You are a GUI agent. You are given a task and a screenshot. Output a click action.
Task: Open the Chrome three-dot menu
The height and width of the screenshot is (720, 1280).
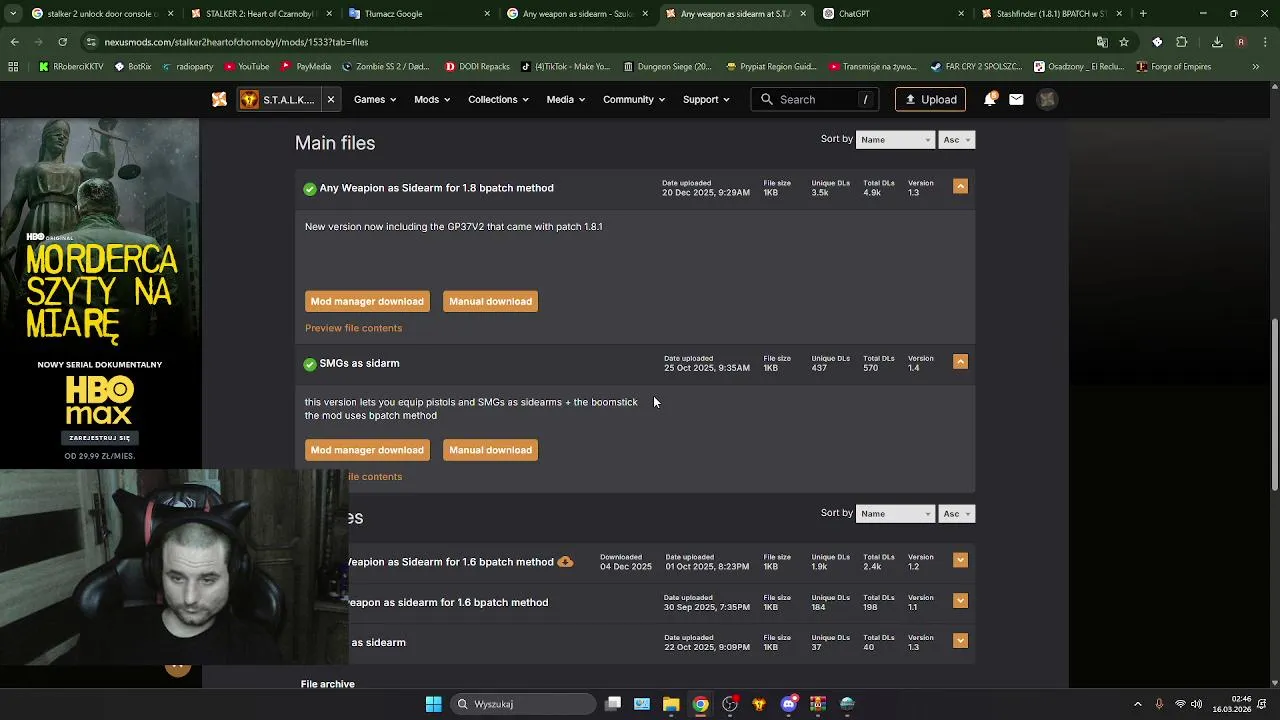(x=1264, y=42)
